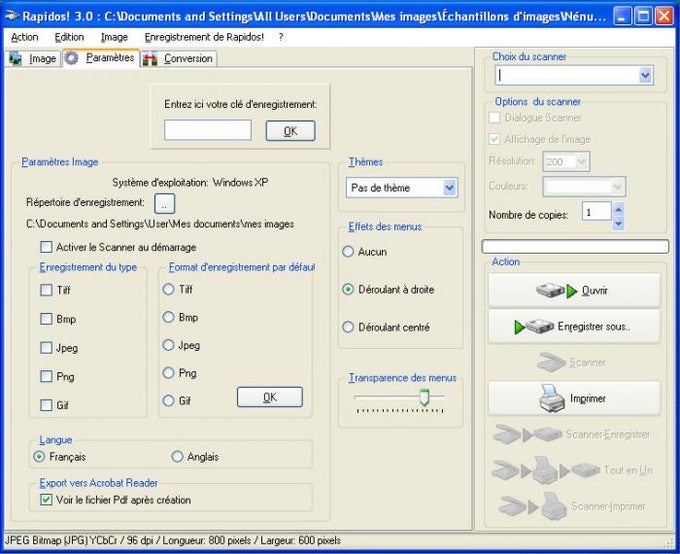Select Gif as default save format
The height and width of the screenshot is (554, 680).
[168, 400]
